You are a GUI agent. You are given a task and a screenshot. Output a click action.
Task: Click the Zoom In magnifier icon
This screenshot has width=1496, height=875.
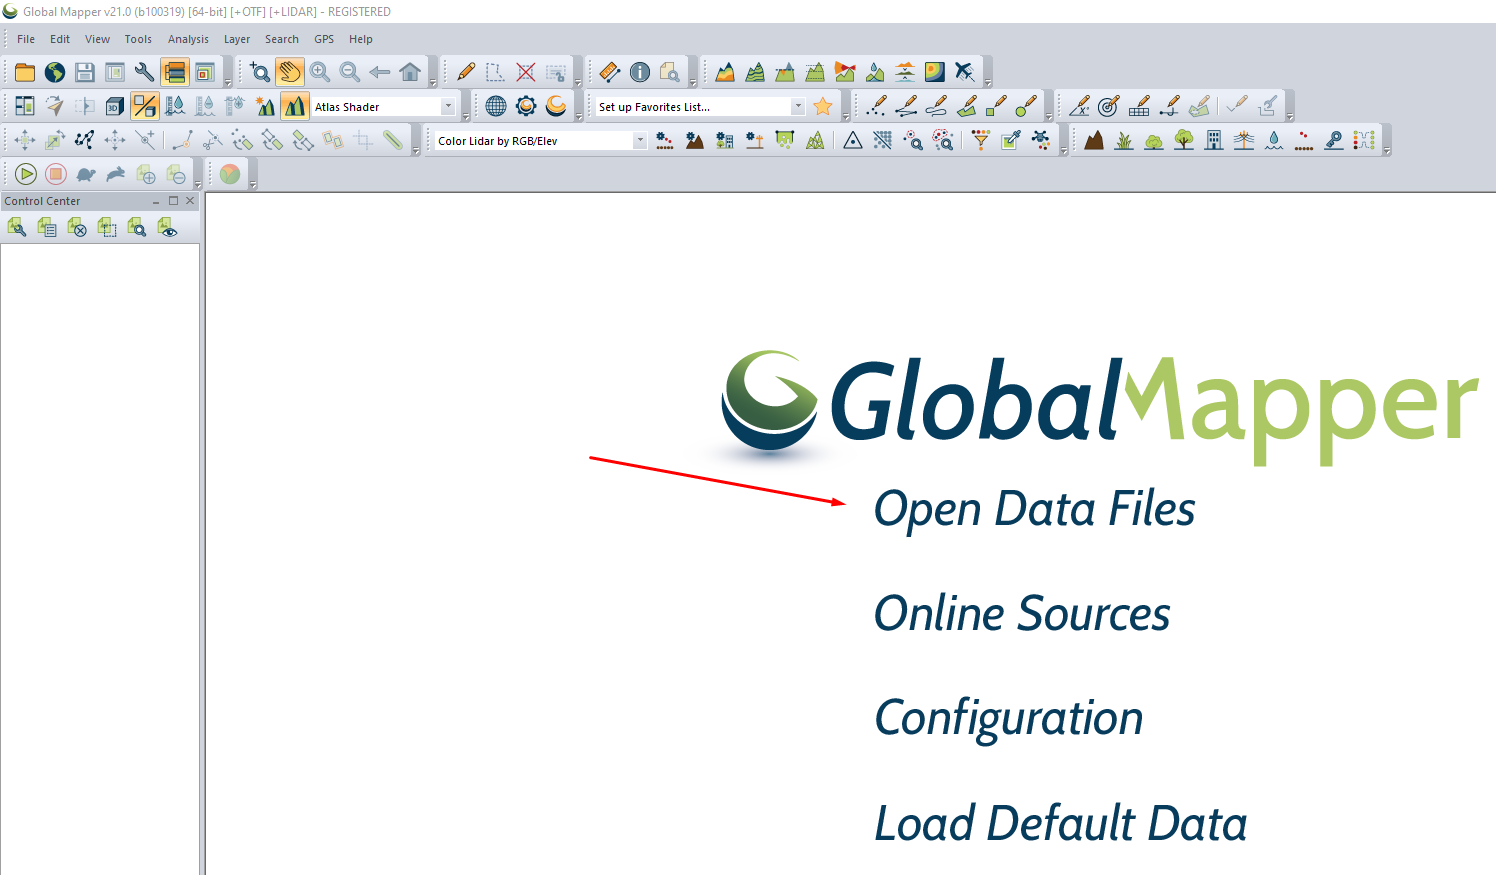tap(320, 72)
